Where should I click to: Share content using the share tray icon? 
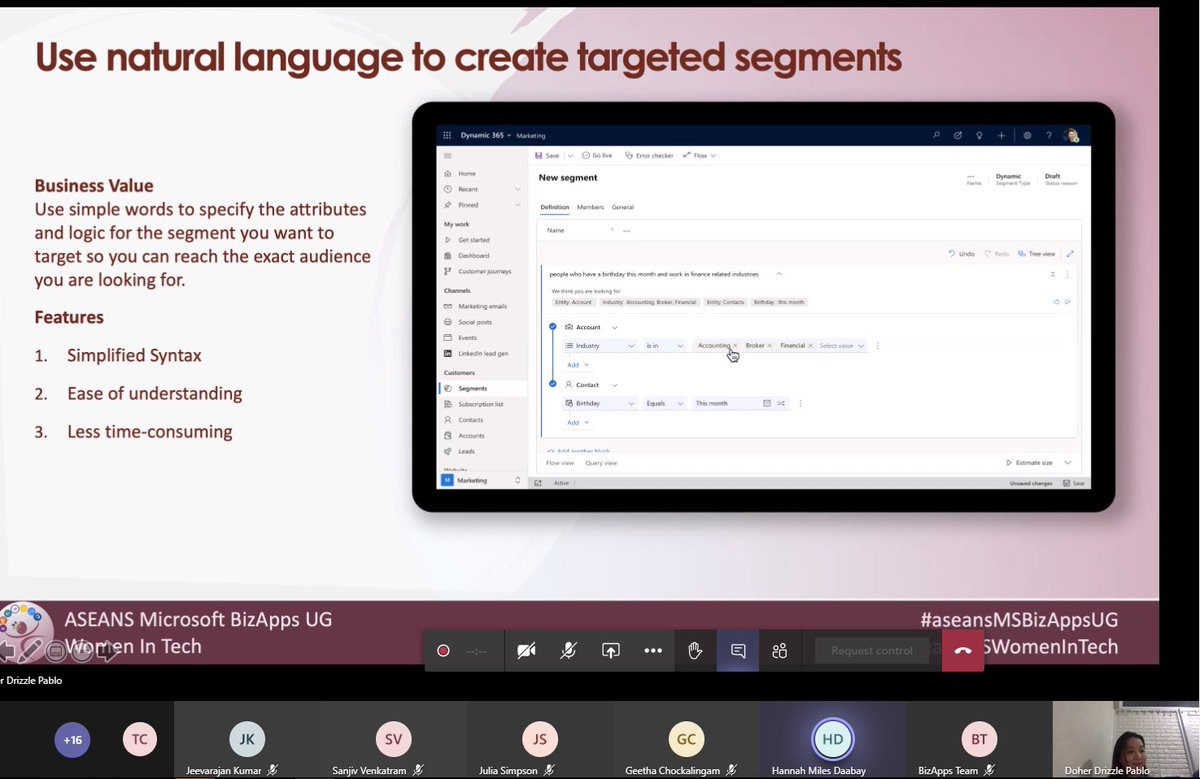tap(610, 650)
